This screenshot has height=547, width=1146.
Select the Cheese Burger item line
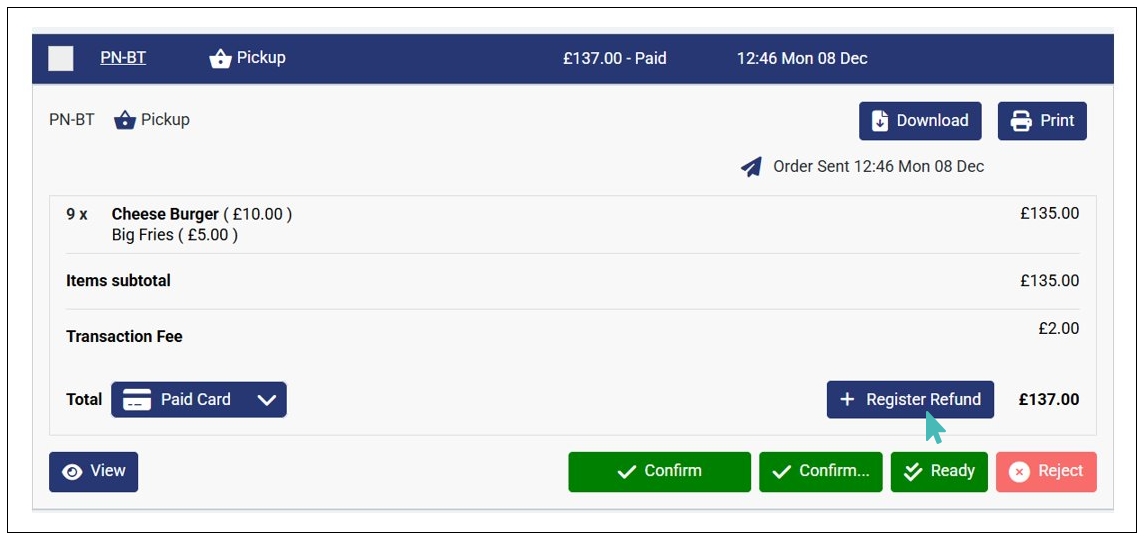click(x=165, y=214)
